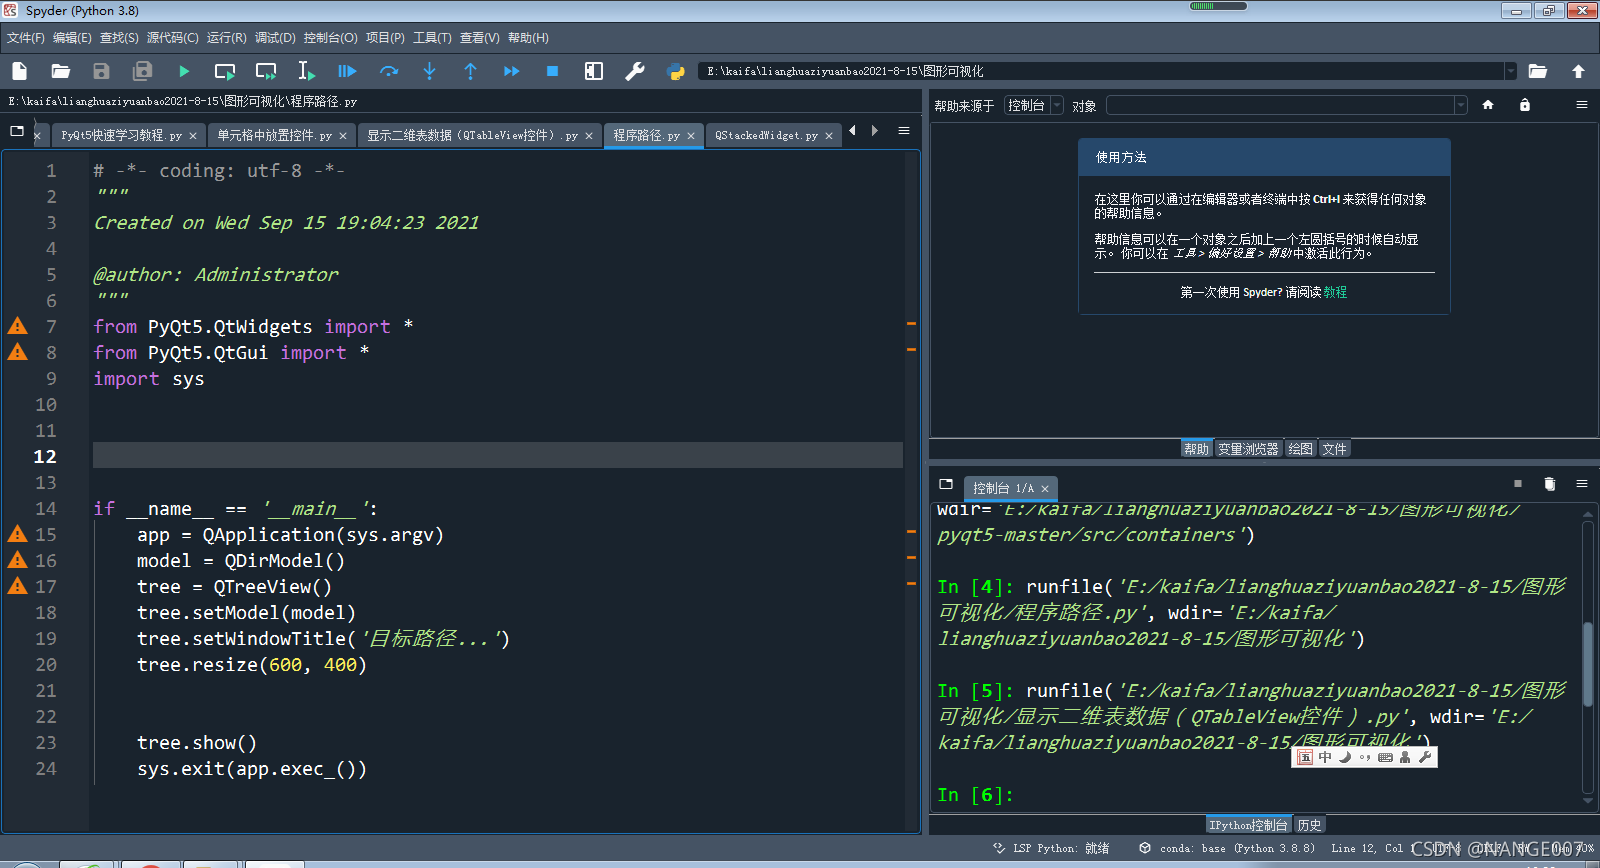
Task: Remove all variables with the console trash icon
Action: point(1550,484)
